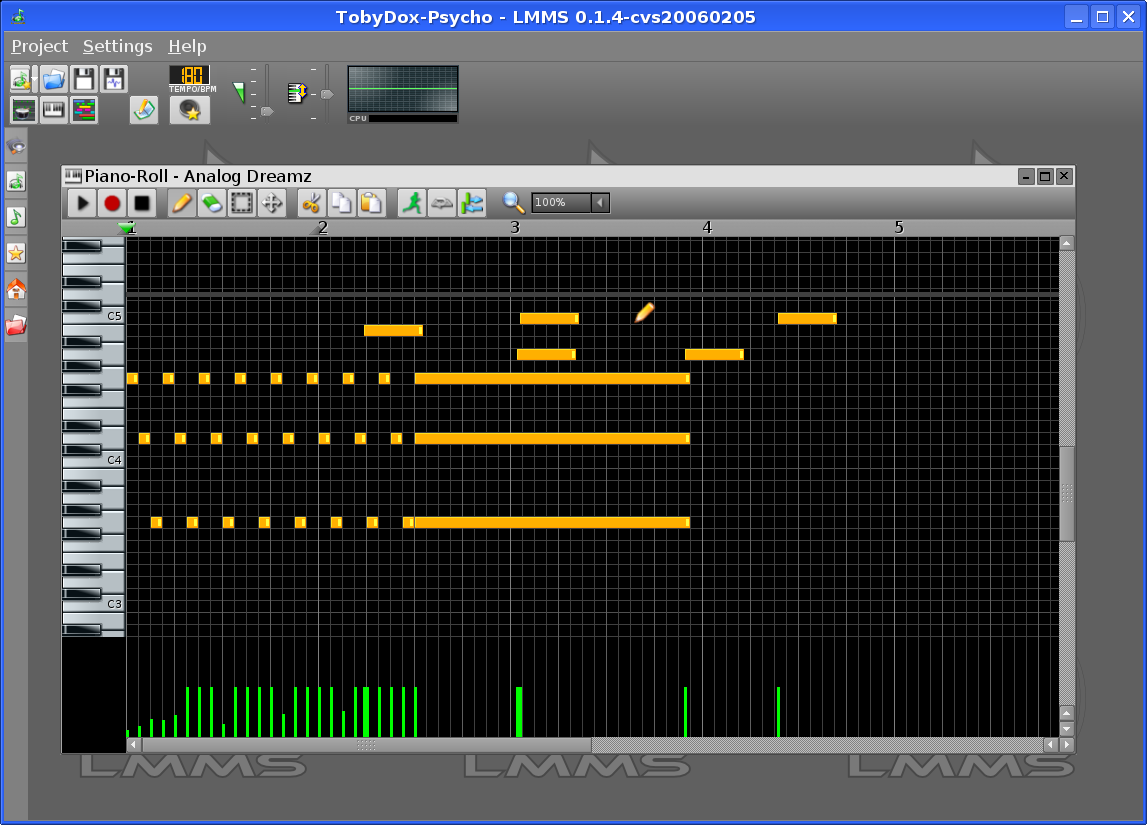Toggle the green-and-blue arrows button after loop points

[472, 203]
